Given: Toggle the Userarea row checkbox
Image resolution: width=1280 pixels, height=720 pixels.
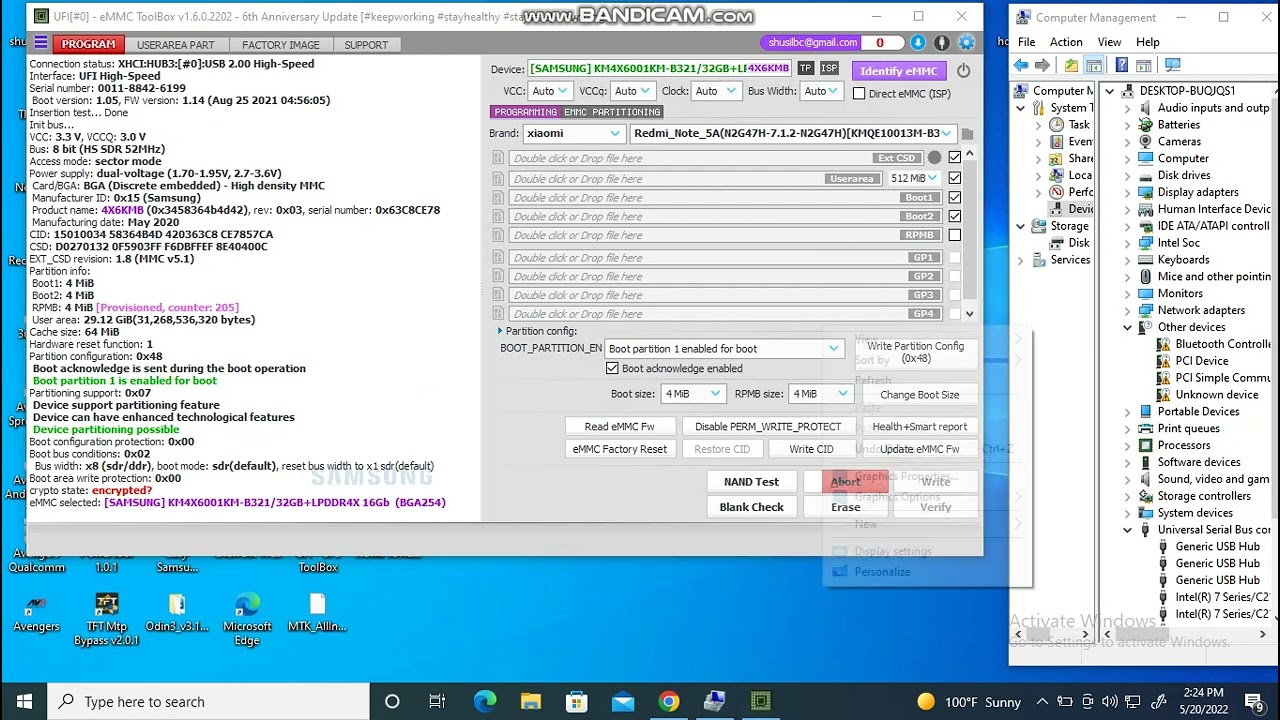Looking at the screenshot, I should click(955, 178).
